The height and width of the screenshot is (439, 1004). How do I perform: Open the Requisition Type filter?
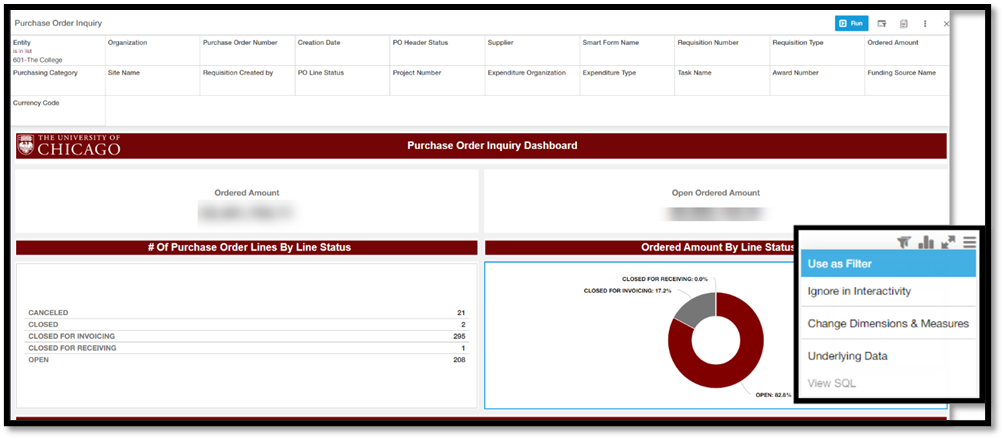pos(817,51)
